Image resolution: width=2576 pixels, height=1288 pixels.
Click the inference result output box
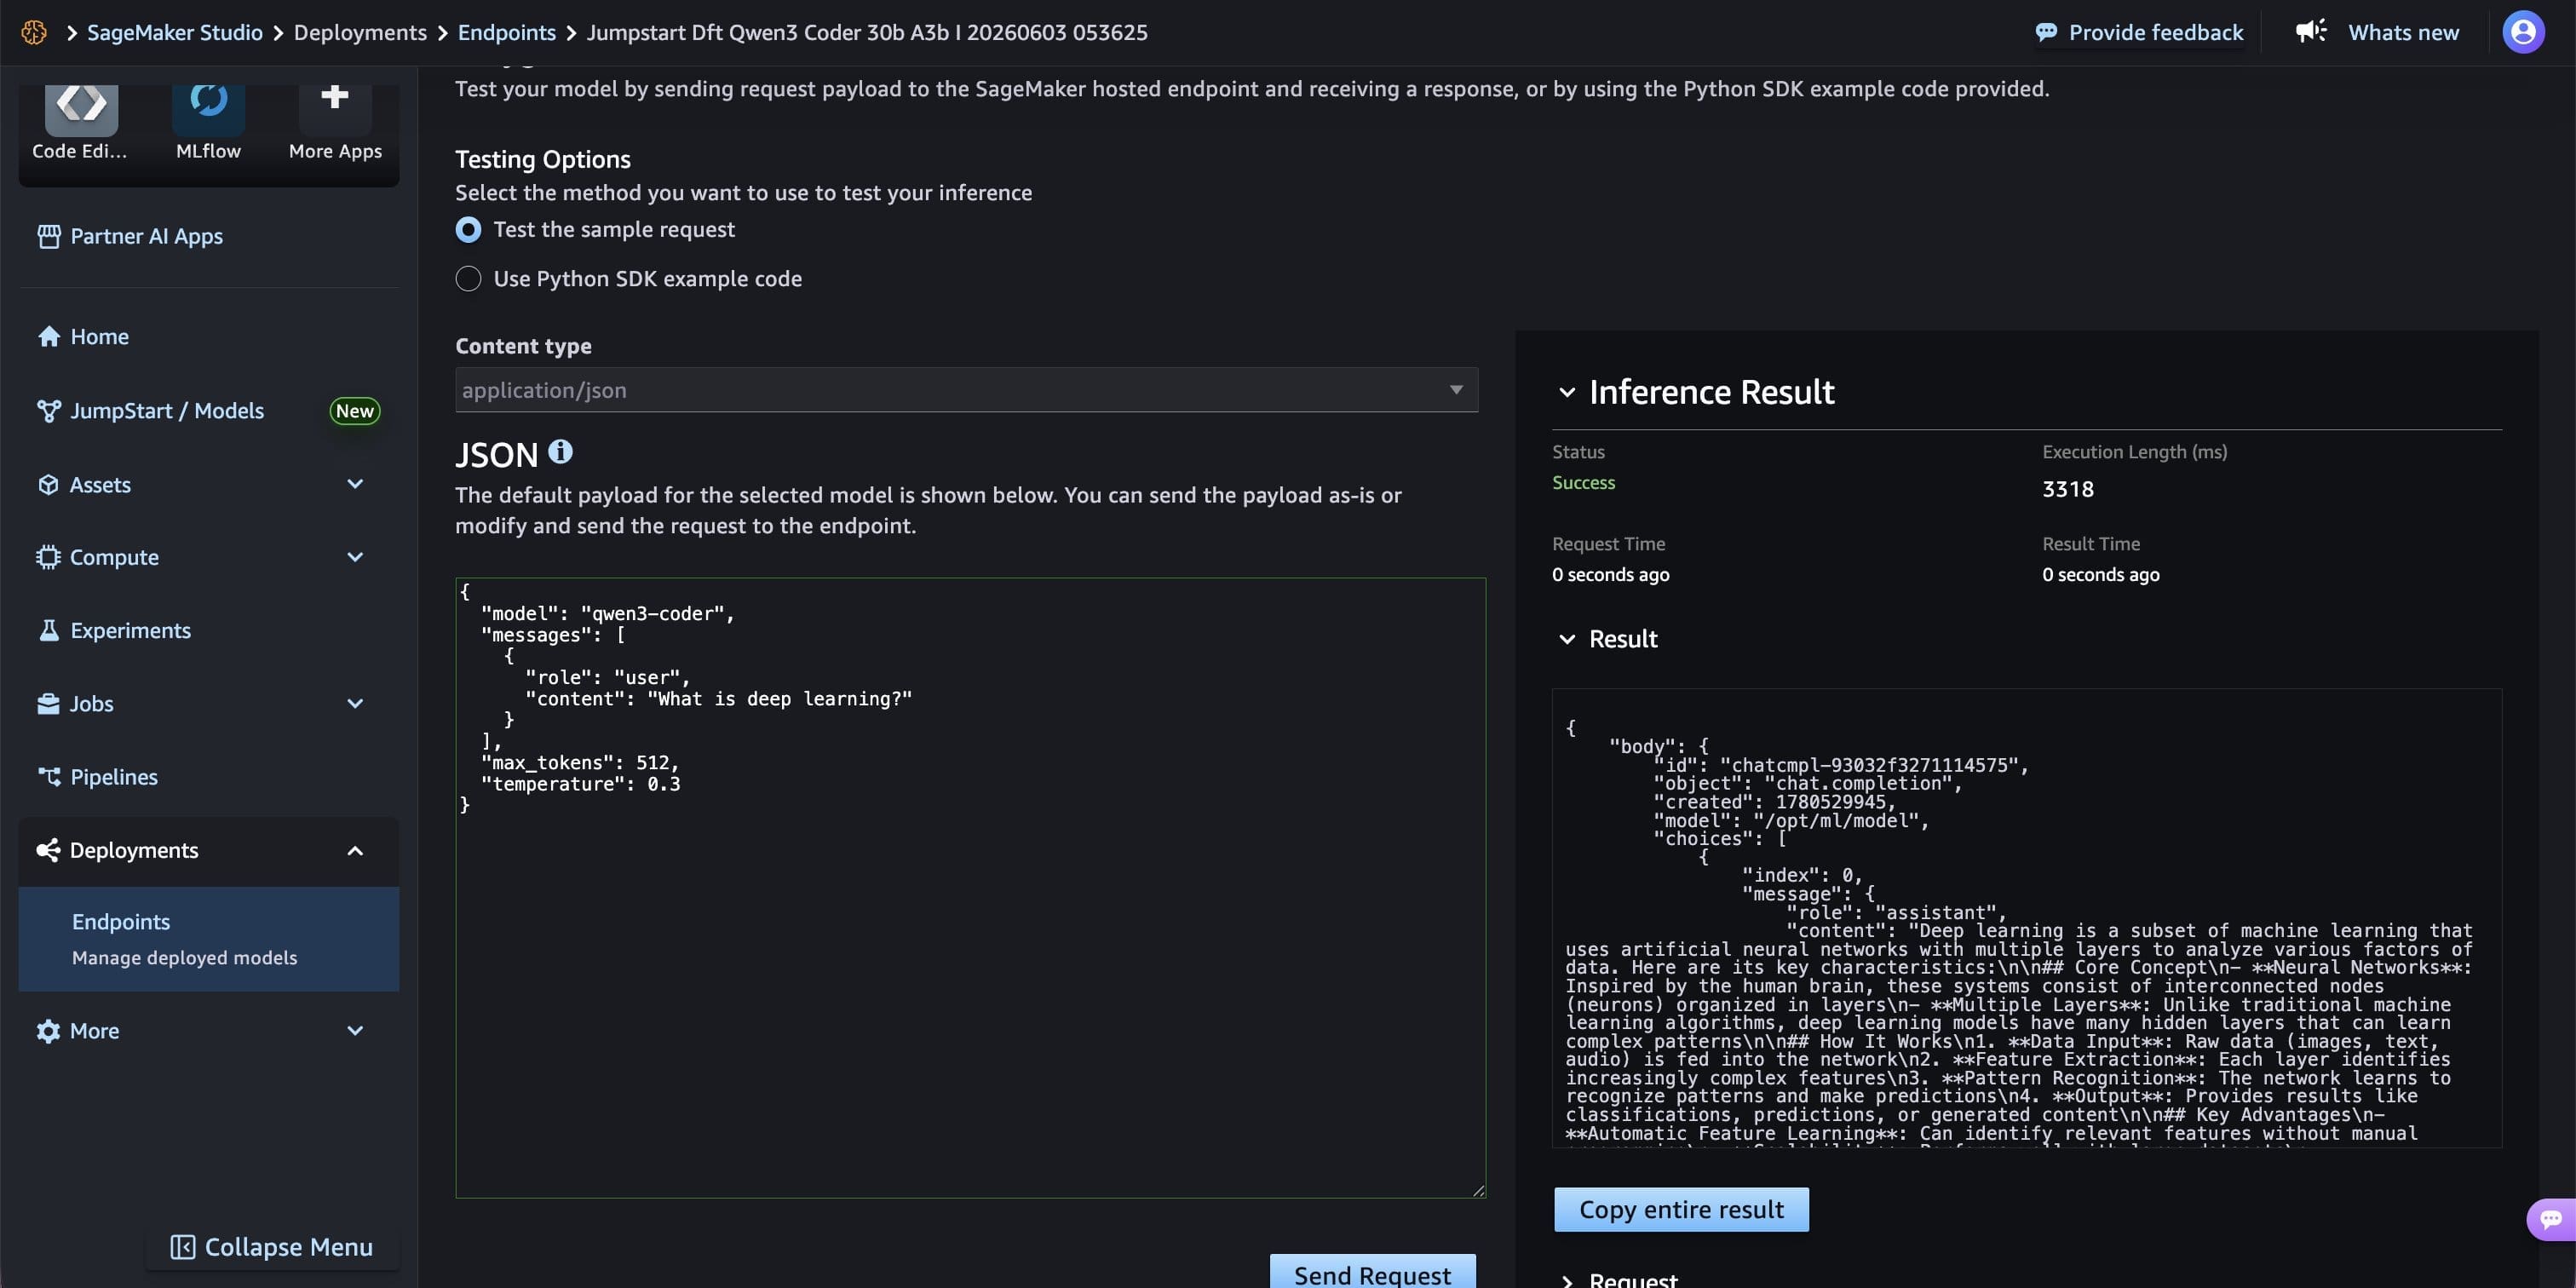pos(2026,918)
